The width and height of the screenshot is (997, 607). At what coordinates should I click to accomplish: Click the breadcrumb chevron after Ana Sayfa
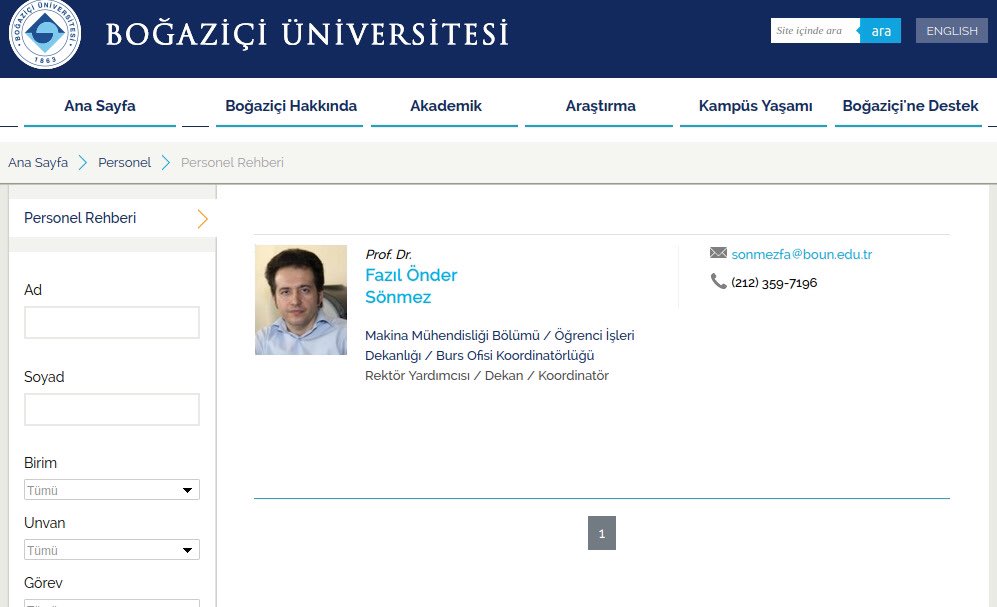(83, 162)
